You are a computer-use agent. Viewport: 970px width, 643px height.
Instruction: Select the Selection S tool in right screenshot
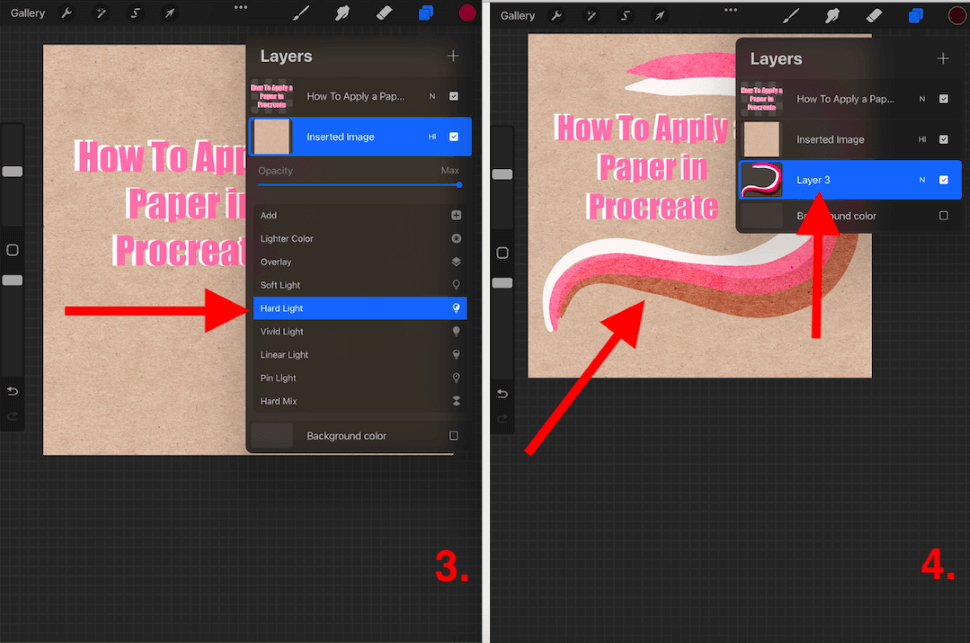pos(625,15)
